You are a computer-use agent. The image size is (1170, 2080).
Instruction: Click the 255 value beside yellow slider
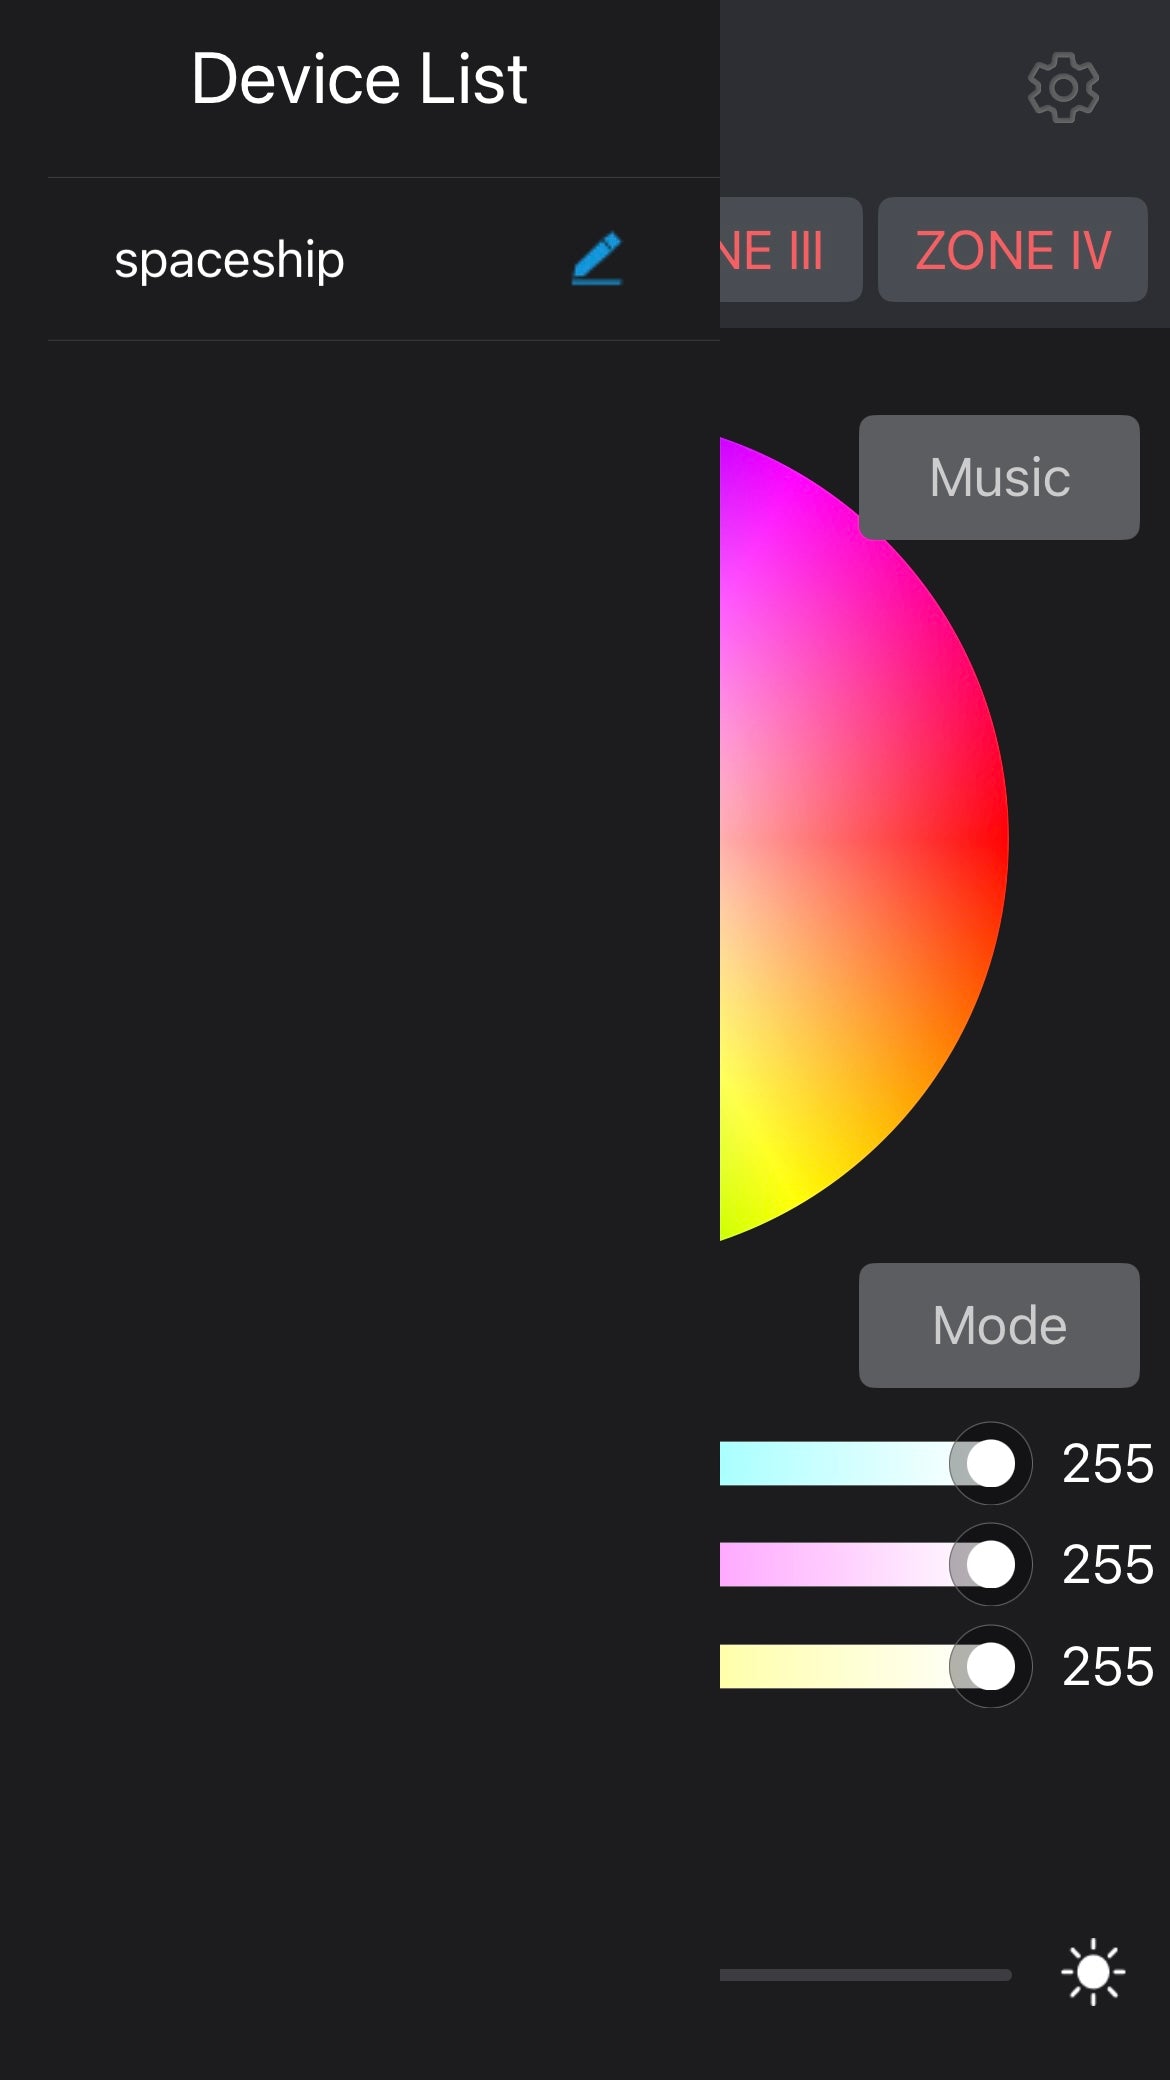click(x=1107, y=1667)
